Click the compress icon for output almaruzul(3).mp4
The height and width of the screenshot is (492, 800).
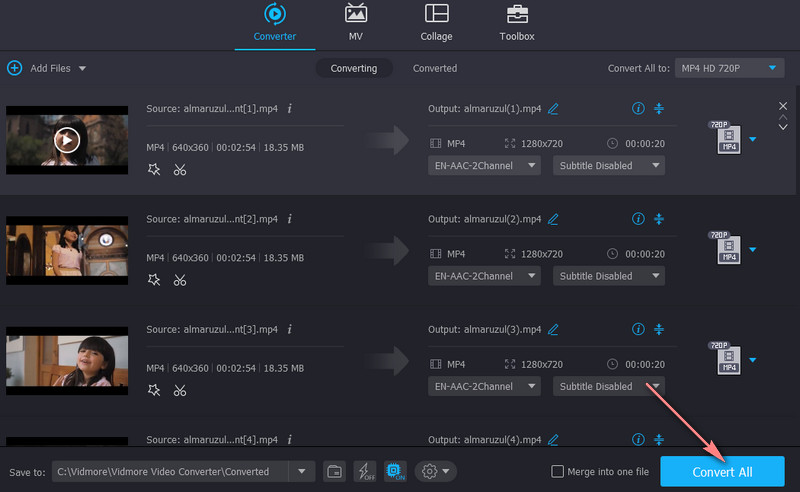click(x=659, y=329)
